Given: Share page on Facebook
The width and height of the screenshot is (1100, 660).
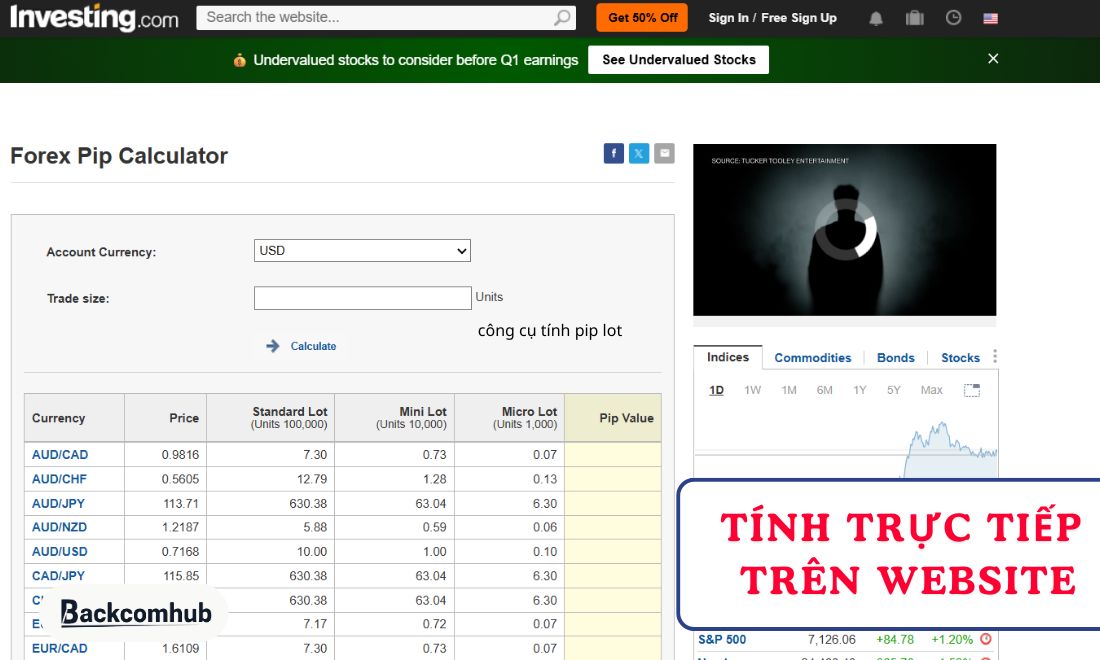Looking at the screenshot, I should [614, 153].
